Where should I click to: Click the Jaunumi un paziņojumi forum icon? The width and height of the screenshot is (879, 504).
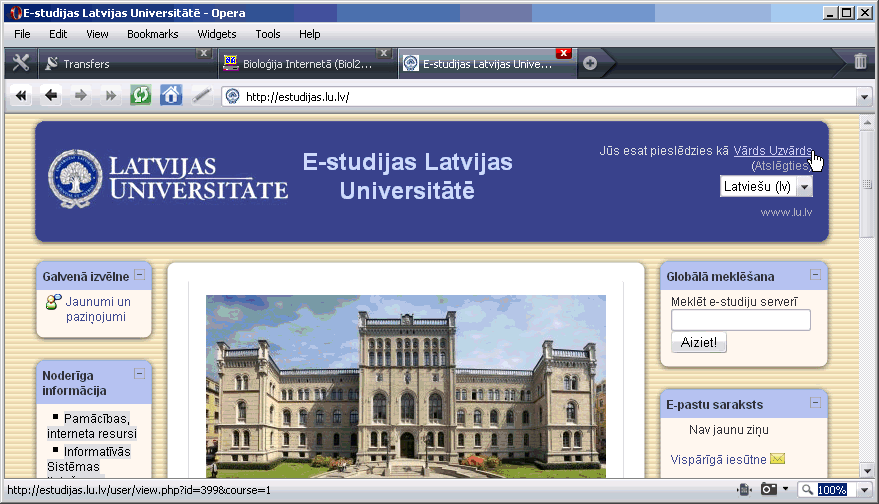53,302
